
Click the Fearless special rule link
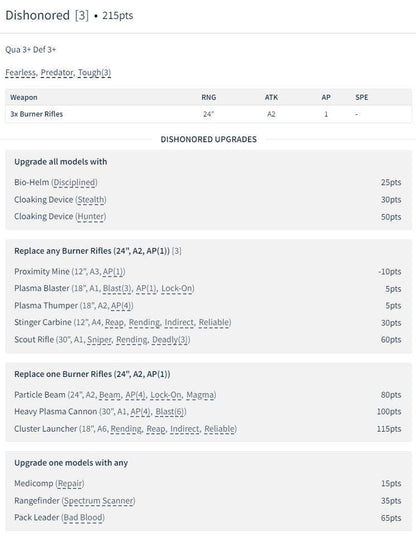[x=21, y=73]
